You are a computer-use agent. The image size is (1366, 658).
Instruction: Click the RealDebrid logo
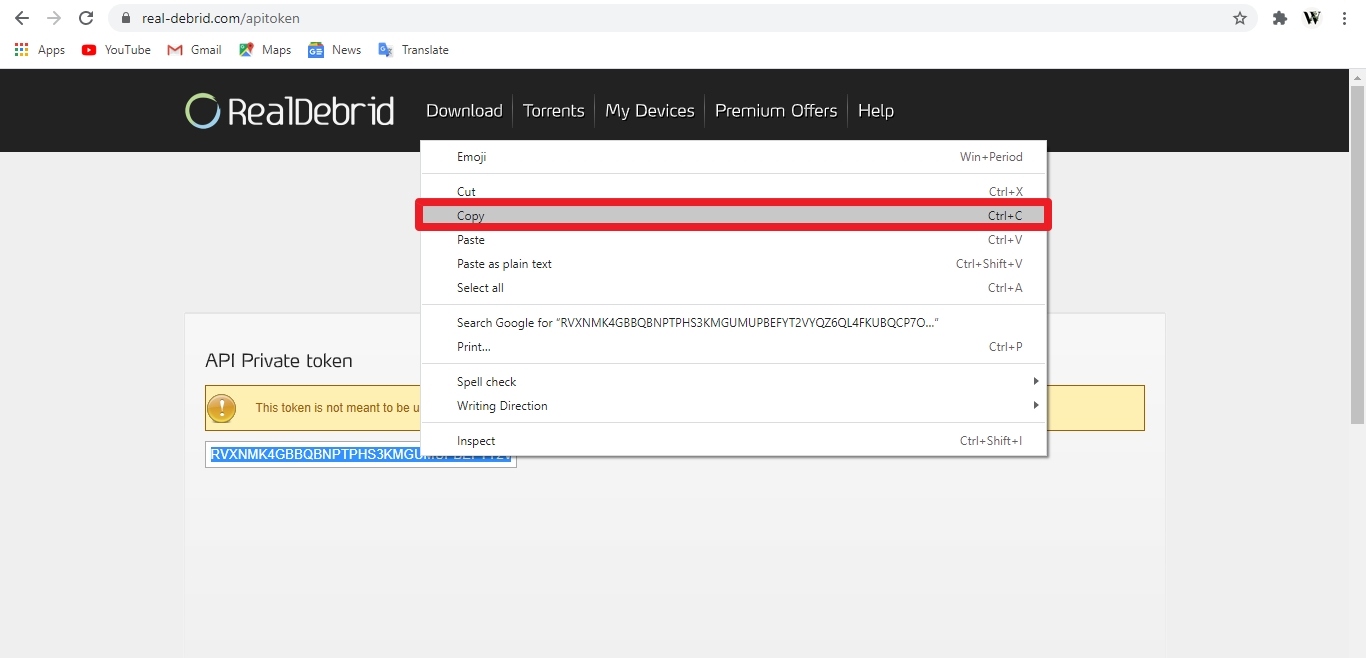coord(290,111)
